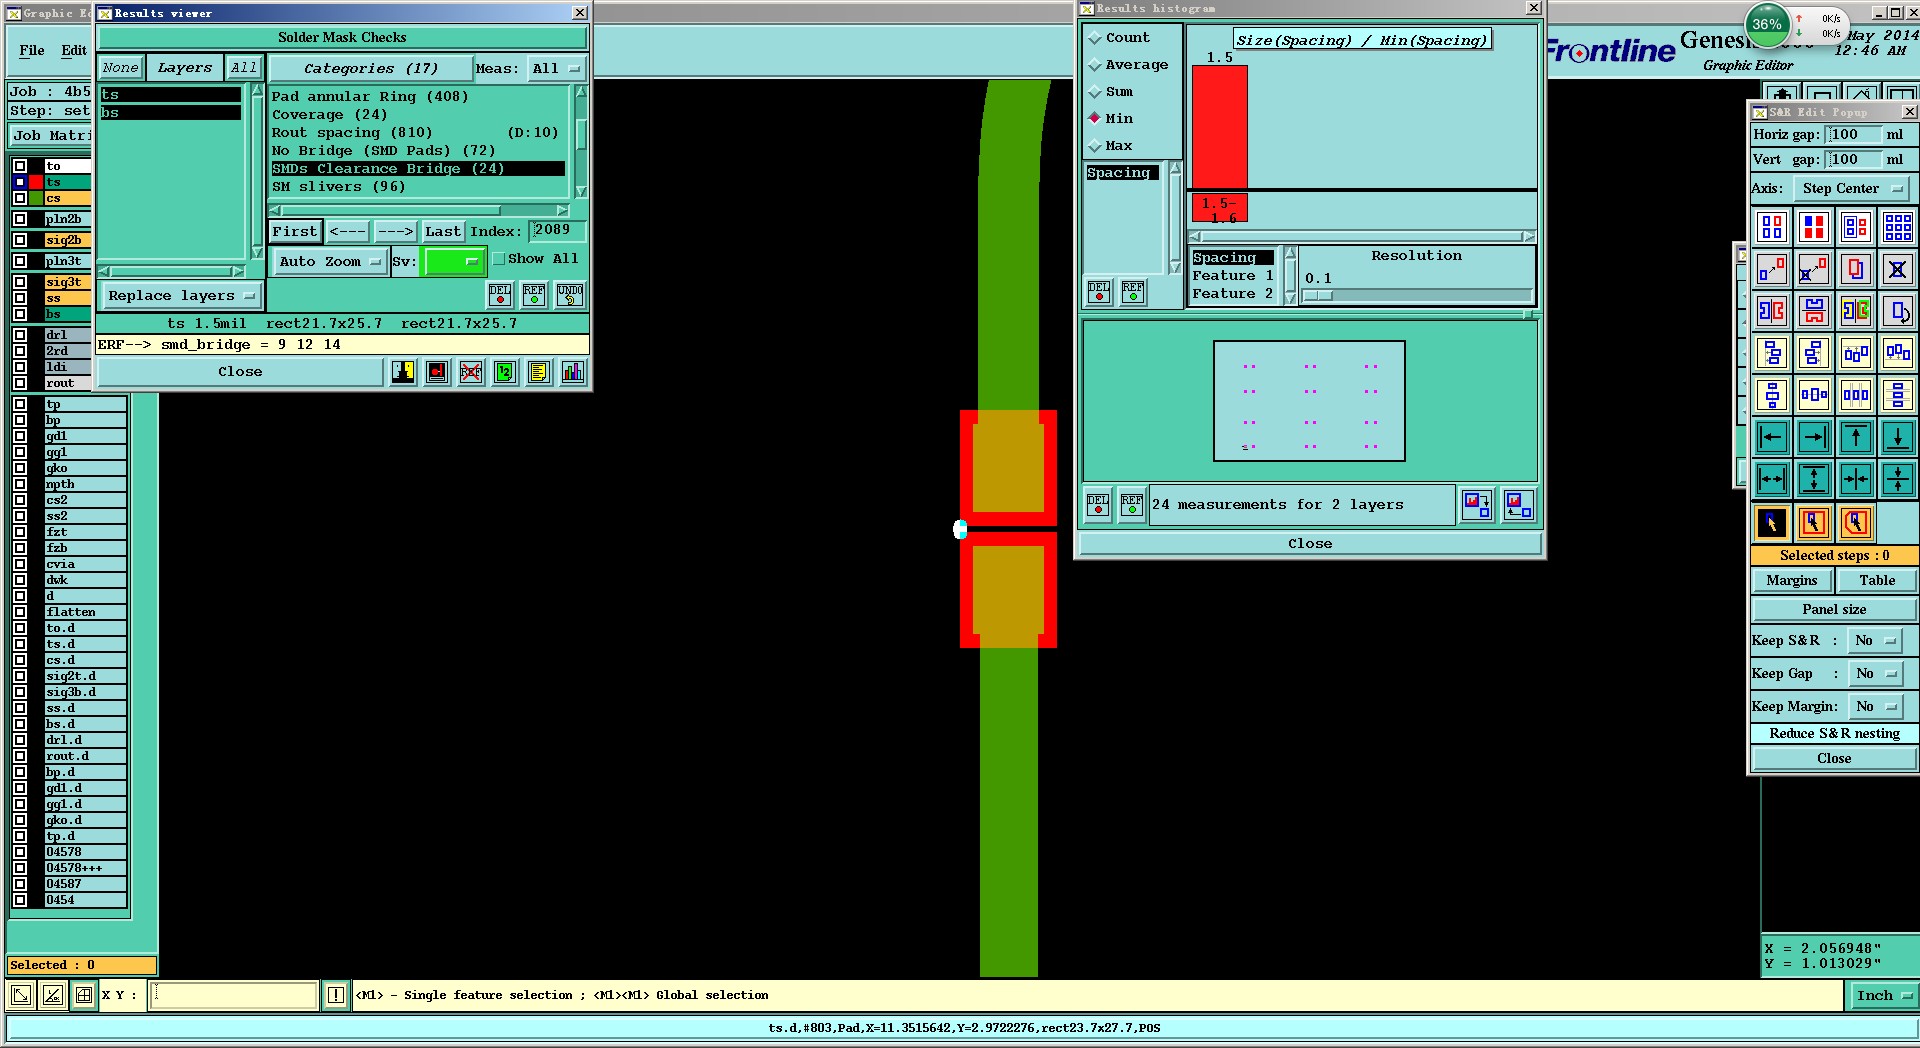Select the None tab in Results viewer
The width and height of the screenshot is (1920, 1048).
(x=121, y=68)
